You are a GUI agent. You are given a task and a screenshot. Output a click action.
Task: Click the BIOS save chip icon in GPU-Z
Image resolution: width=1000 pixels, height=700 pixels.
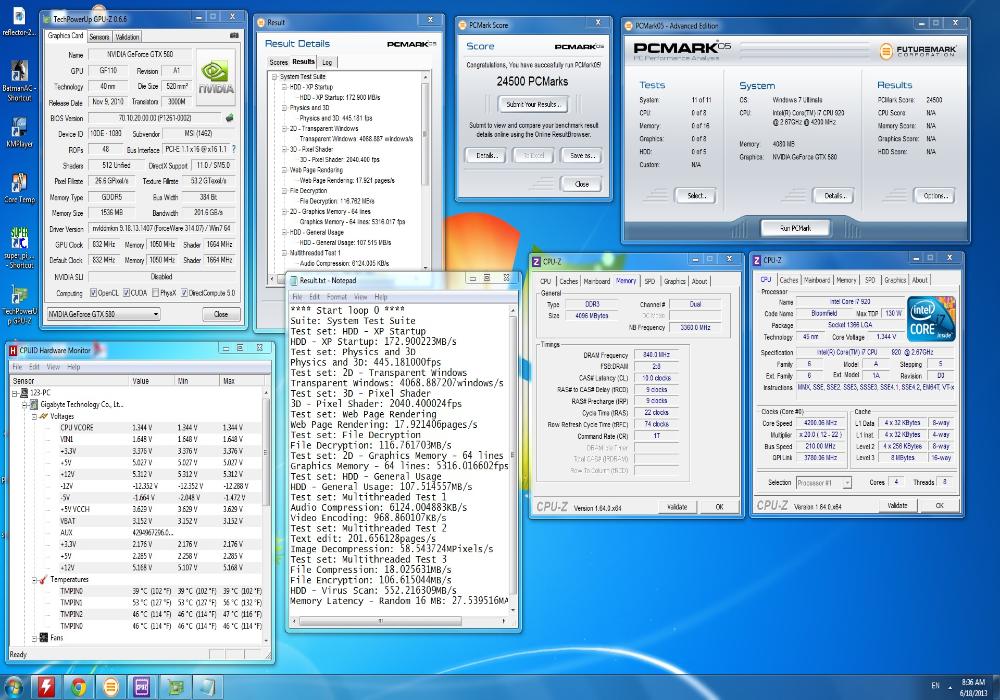(x=230, y=118)
